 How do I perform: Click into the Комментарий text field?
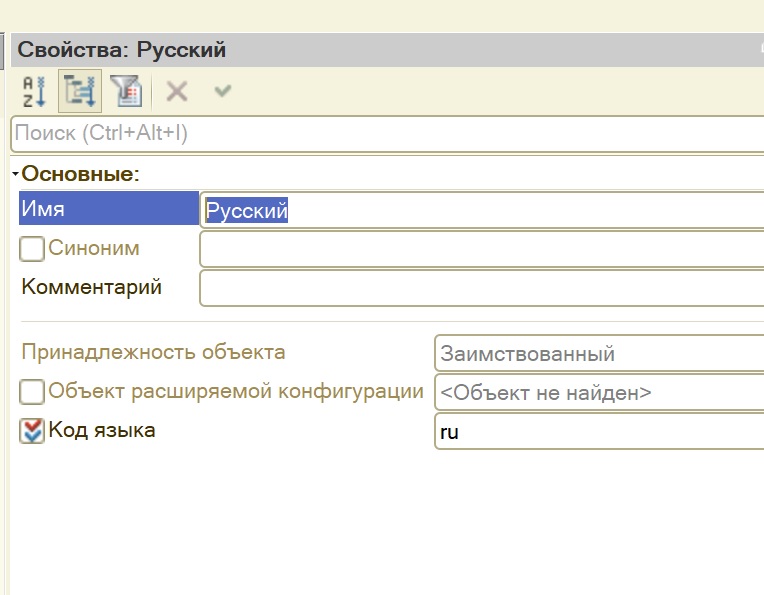[x=482, y=288]
